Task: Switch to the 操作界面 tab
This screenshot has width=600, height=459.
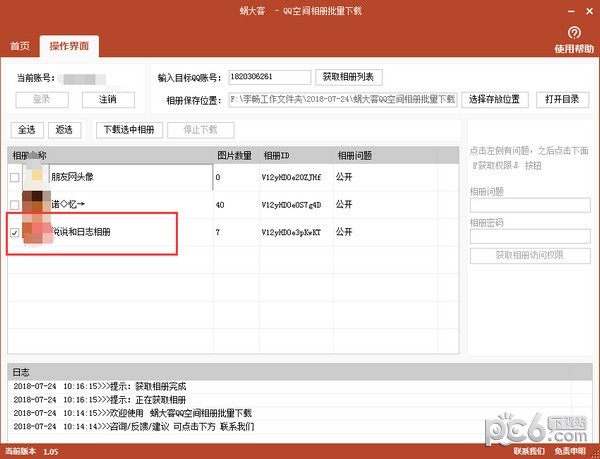Action: [69, 46]
